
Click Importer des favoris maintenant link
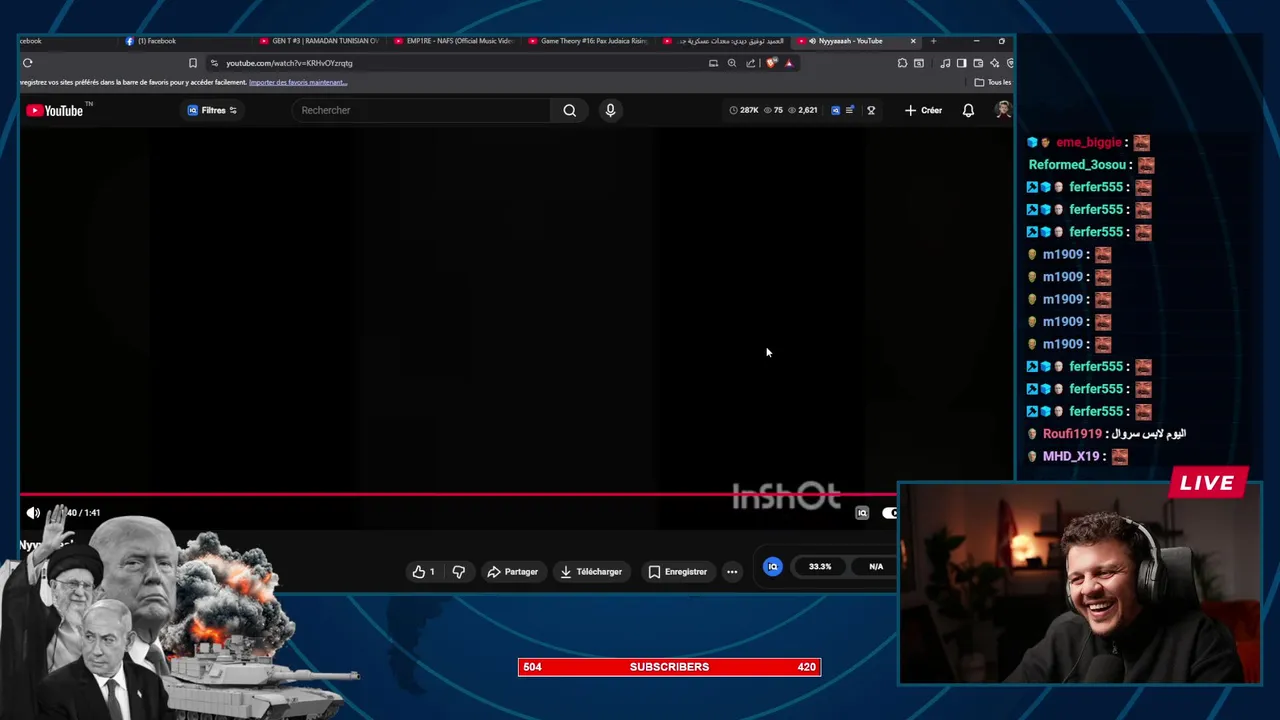pos(298,82)
